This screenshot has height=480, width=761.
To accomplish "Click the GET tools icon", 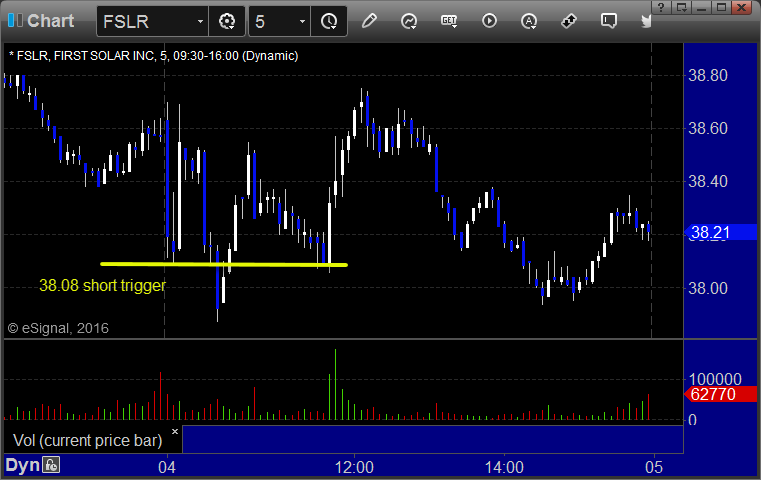I will pos(449,21).
